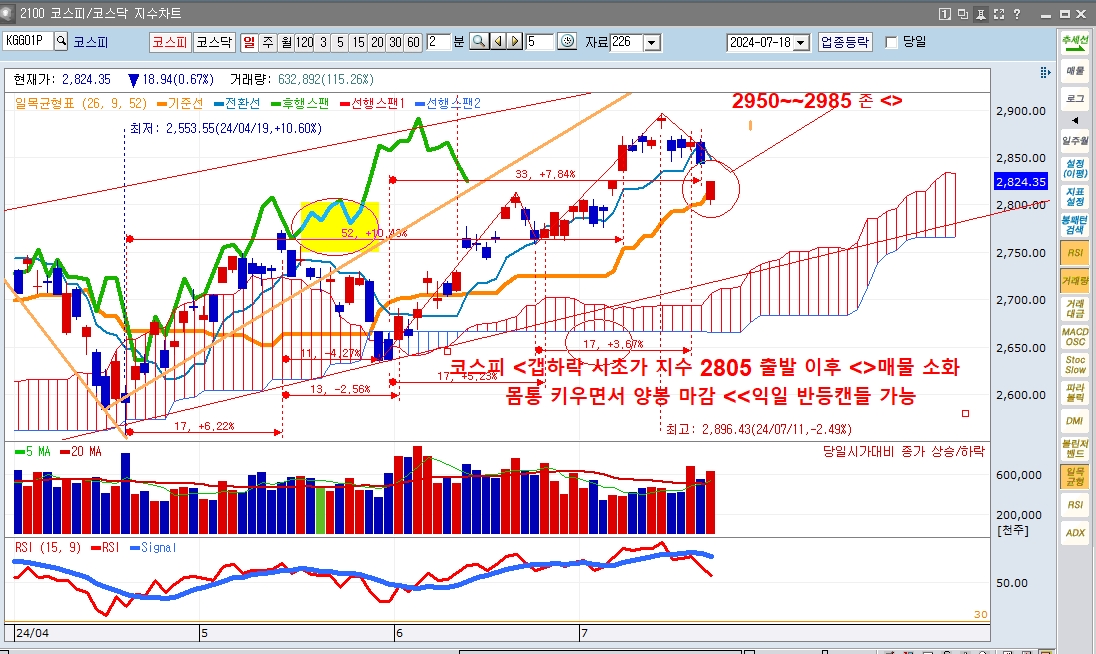Open 설정(이평) moving average settings

click(x=1075, y=168)
